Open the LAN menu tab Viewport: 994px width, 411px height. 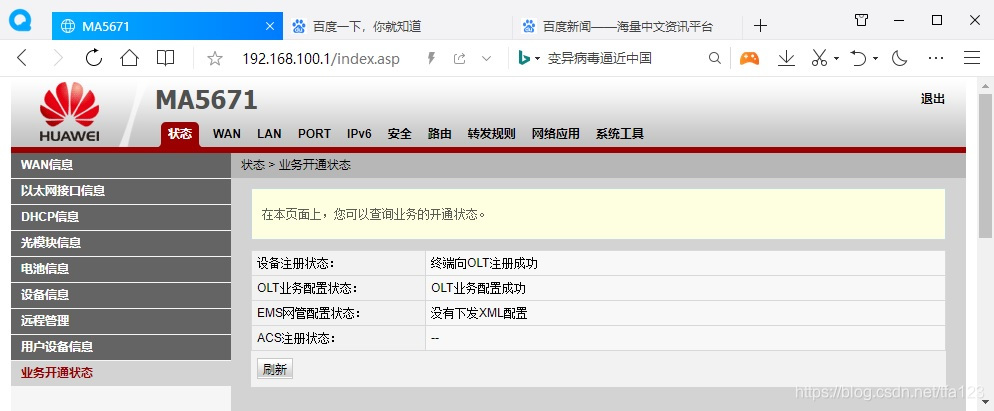tap(269, 134)
